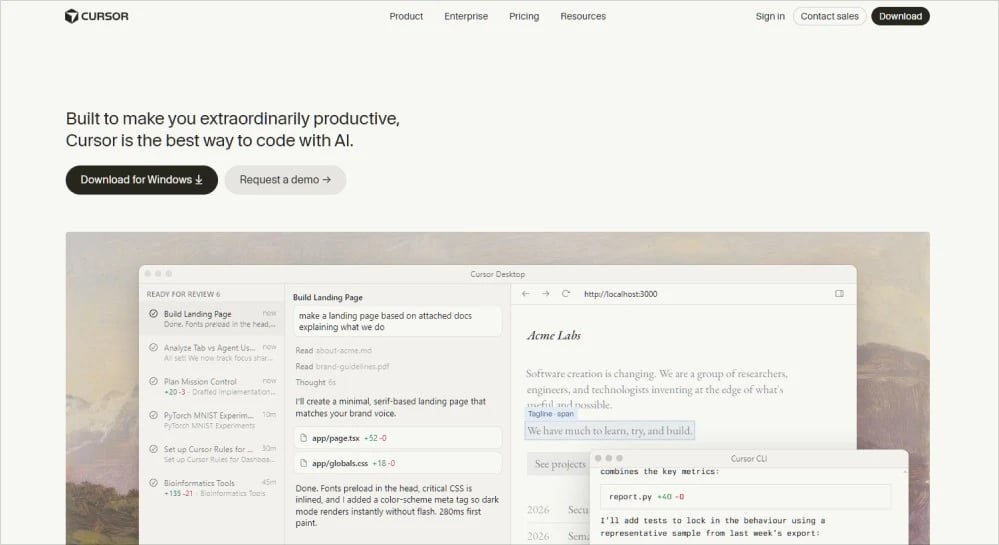Click the 'Acme Labs' heading in preview
999x545 pixels.
[554, 335]
